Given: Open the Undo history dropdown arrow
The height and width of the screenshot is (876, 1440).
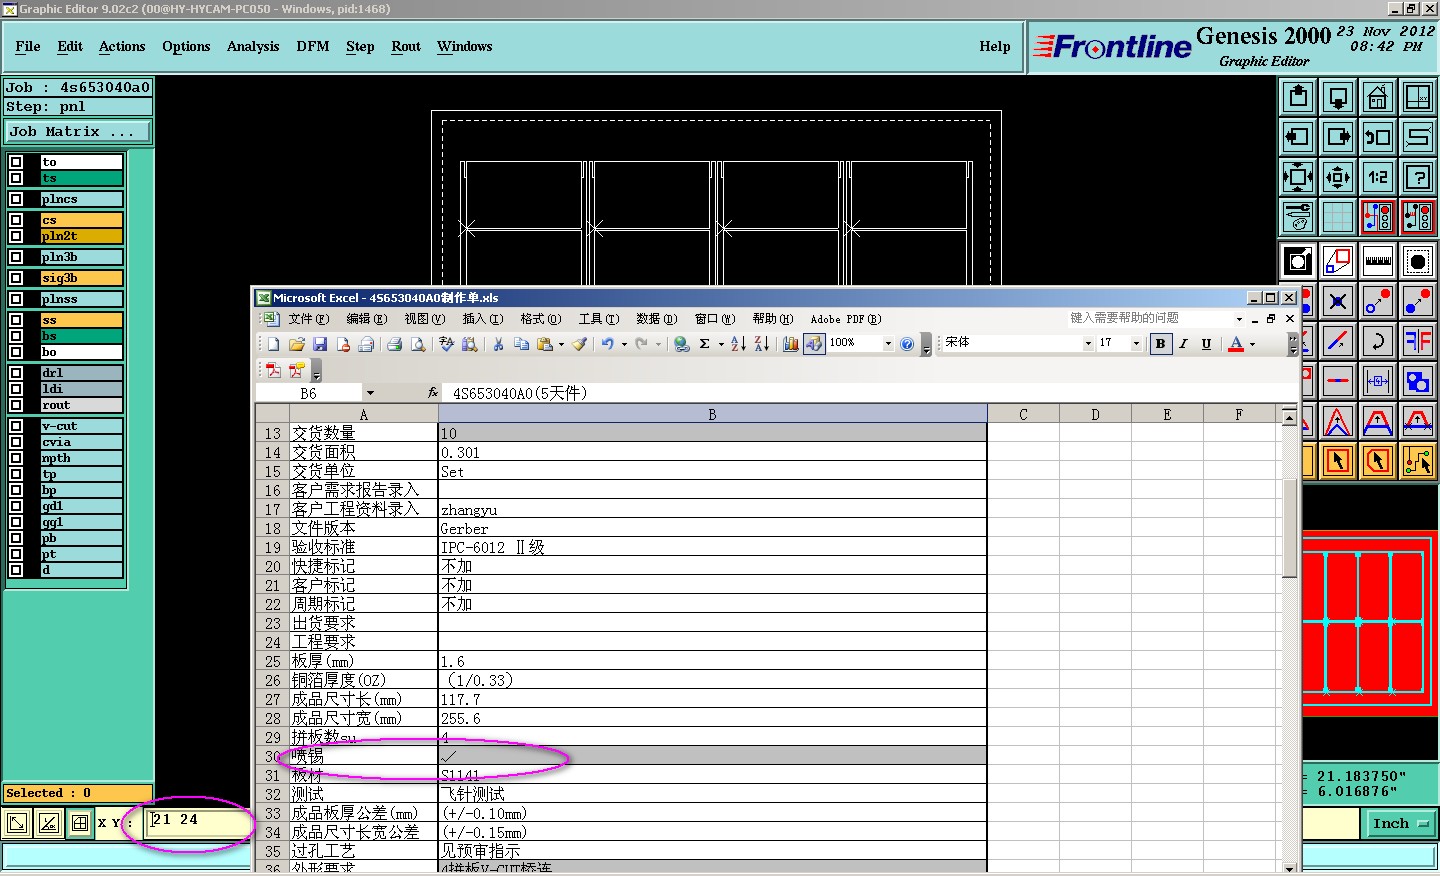Looking at the screenshot, I should (624, 344).
